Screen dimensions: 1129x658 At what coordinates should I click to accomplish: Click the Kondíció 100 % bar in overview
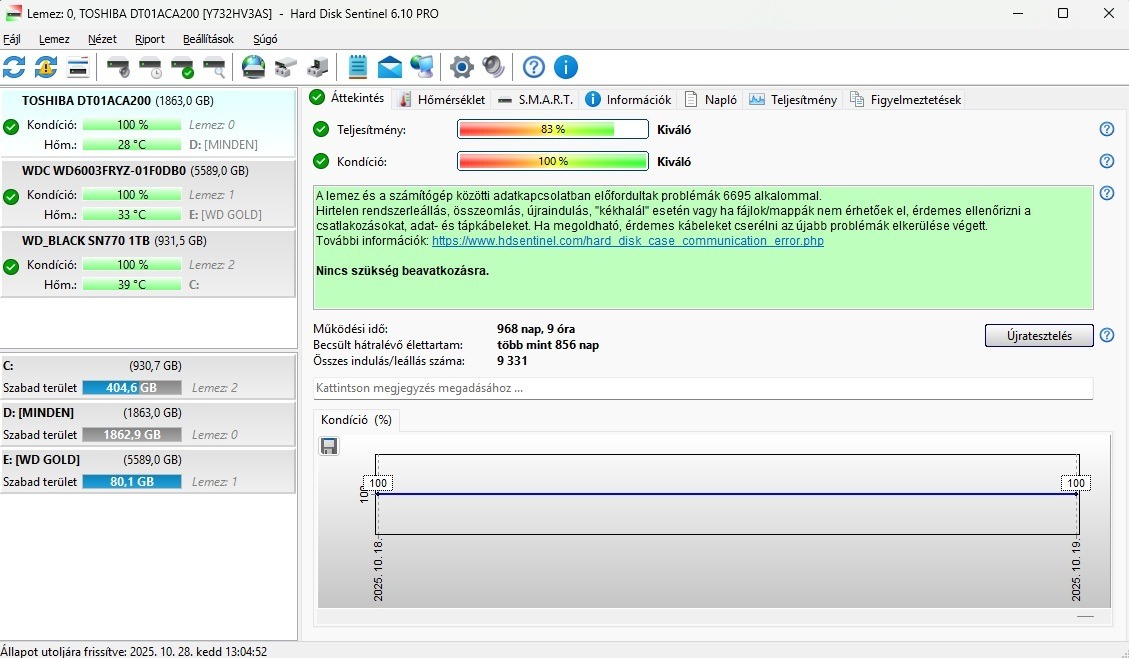(x=553, y=161)
